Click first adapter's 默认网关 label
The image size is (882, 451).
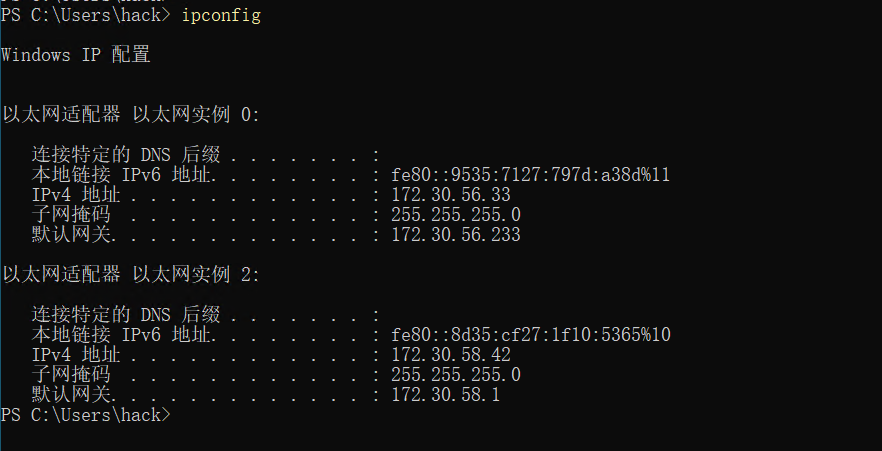click(71, 234)
